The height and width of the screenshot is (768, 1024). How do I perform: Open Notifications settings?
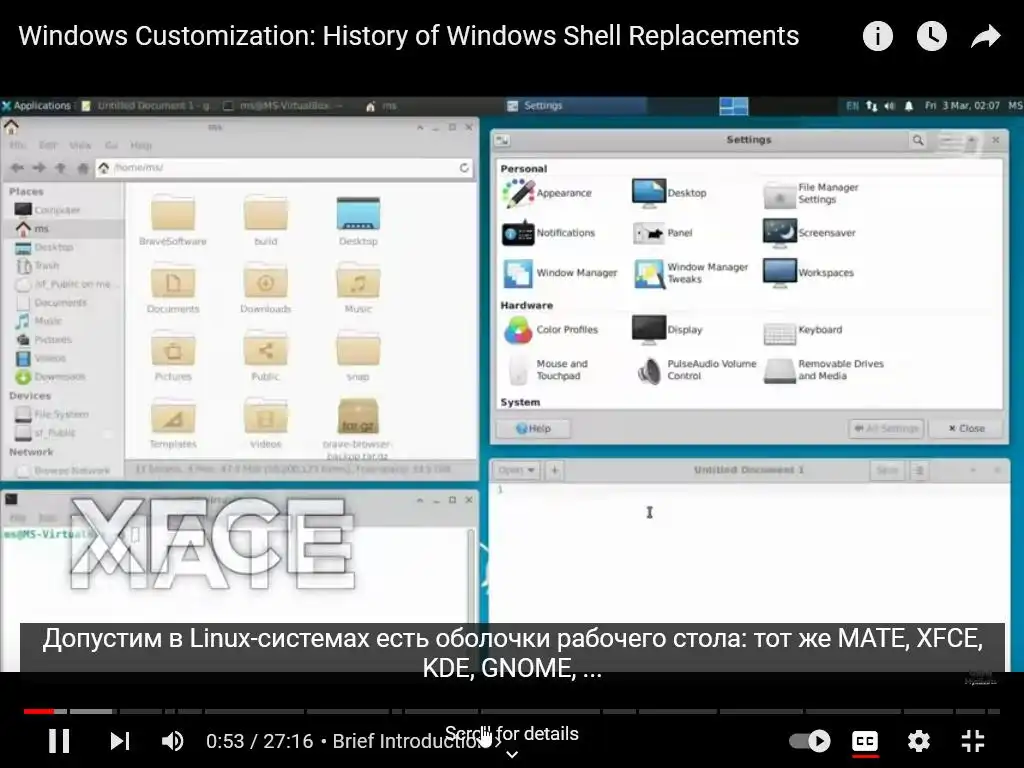(549, 233)
